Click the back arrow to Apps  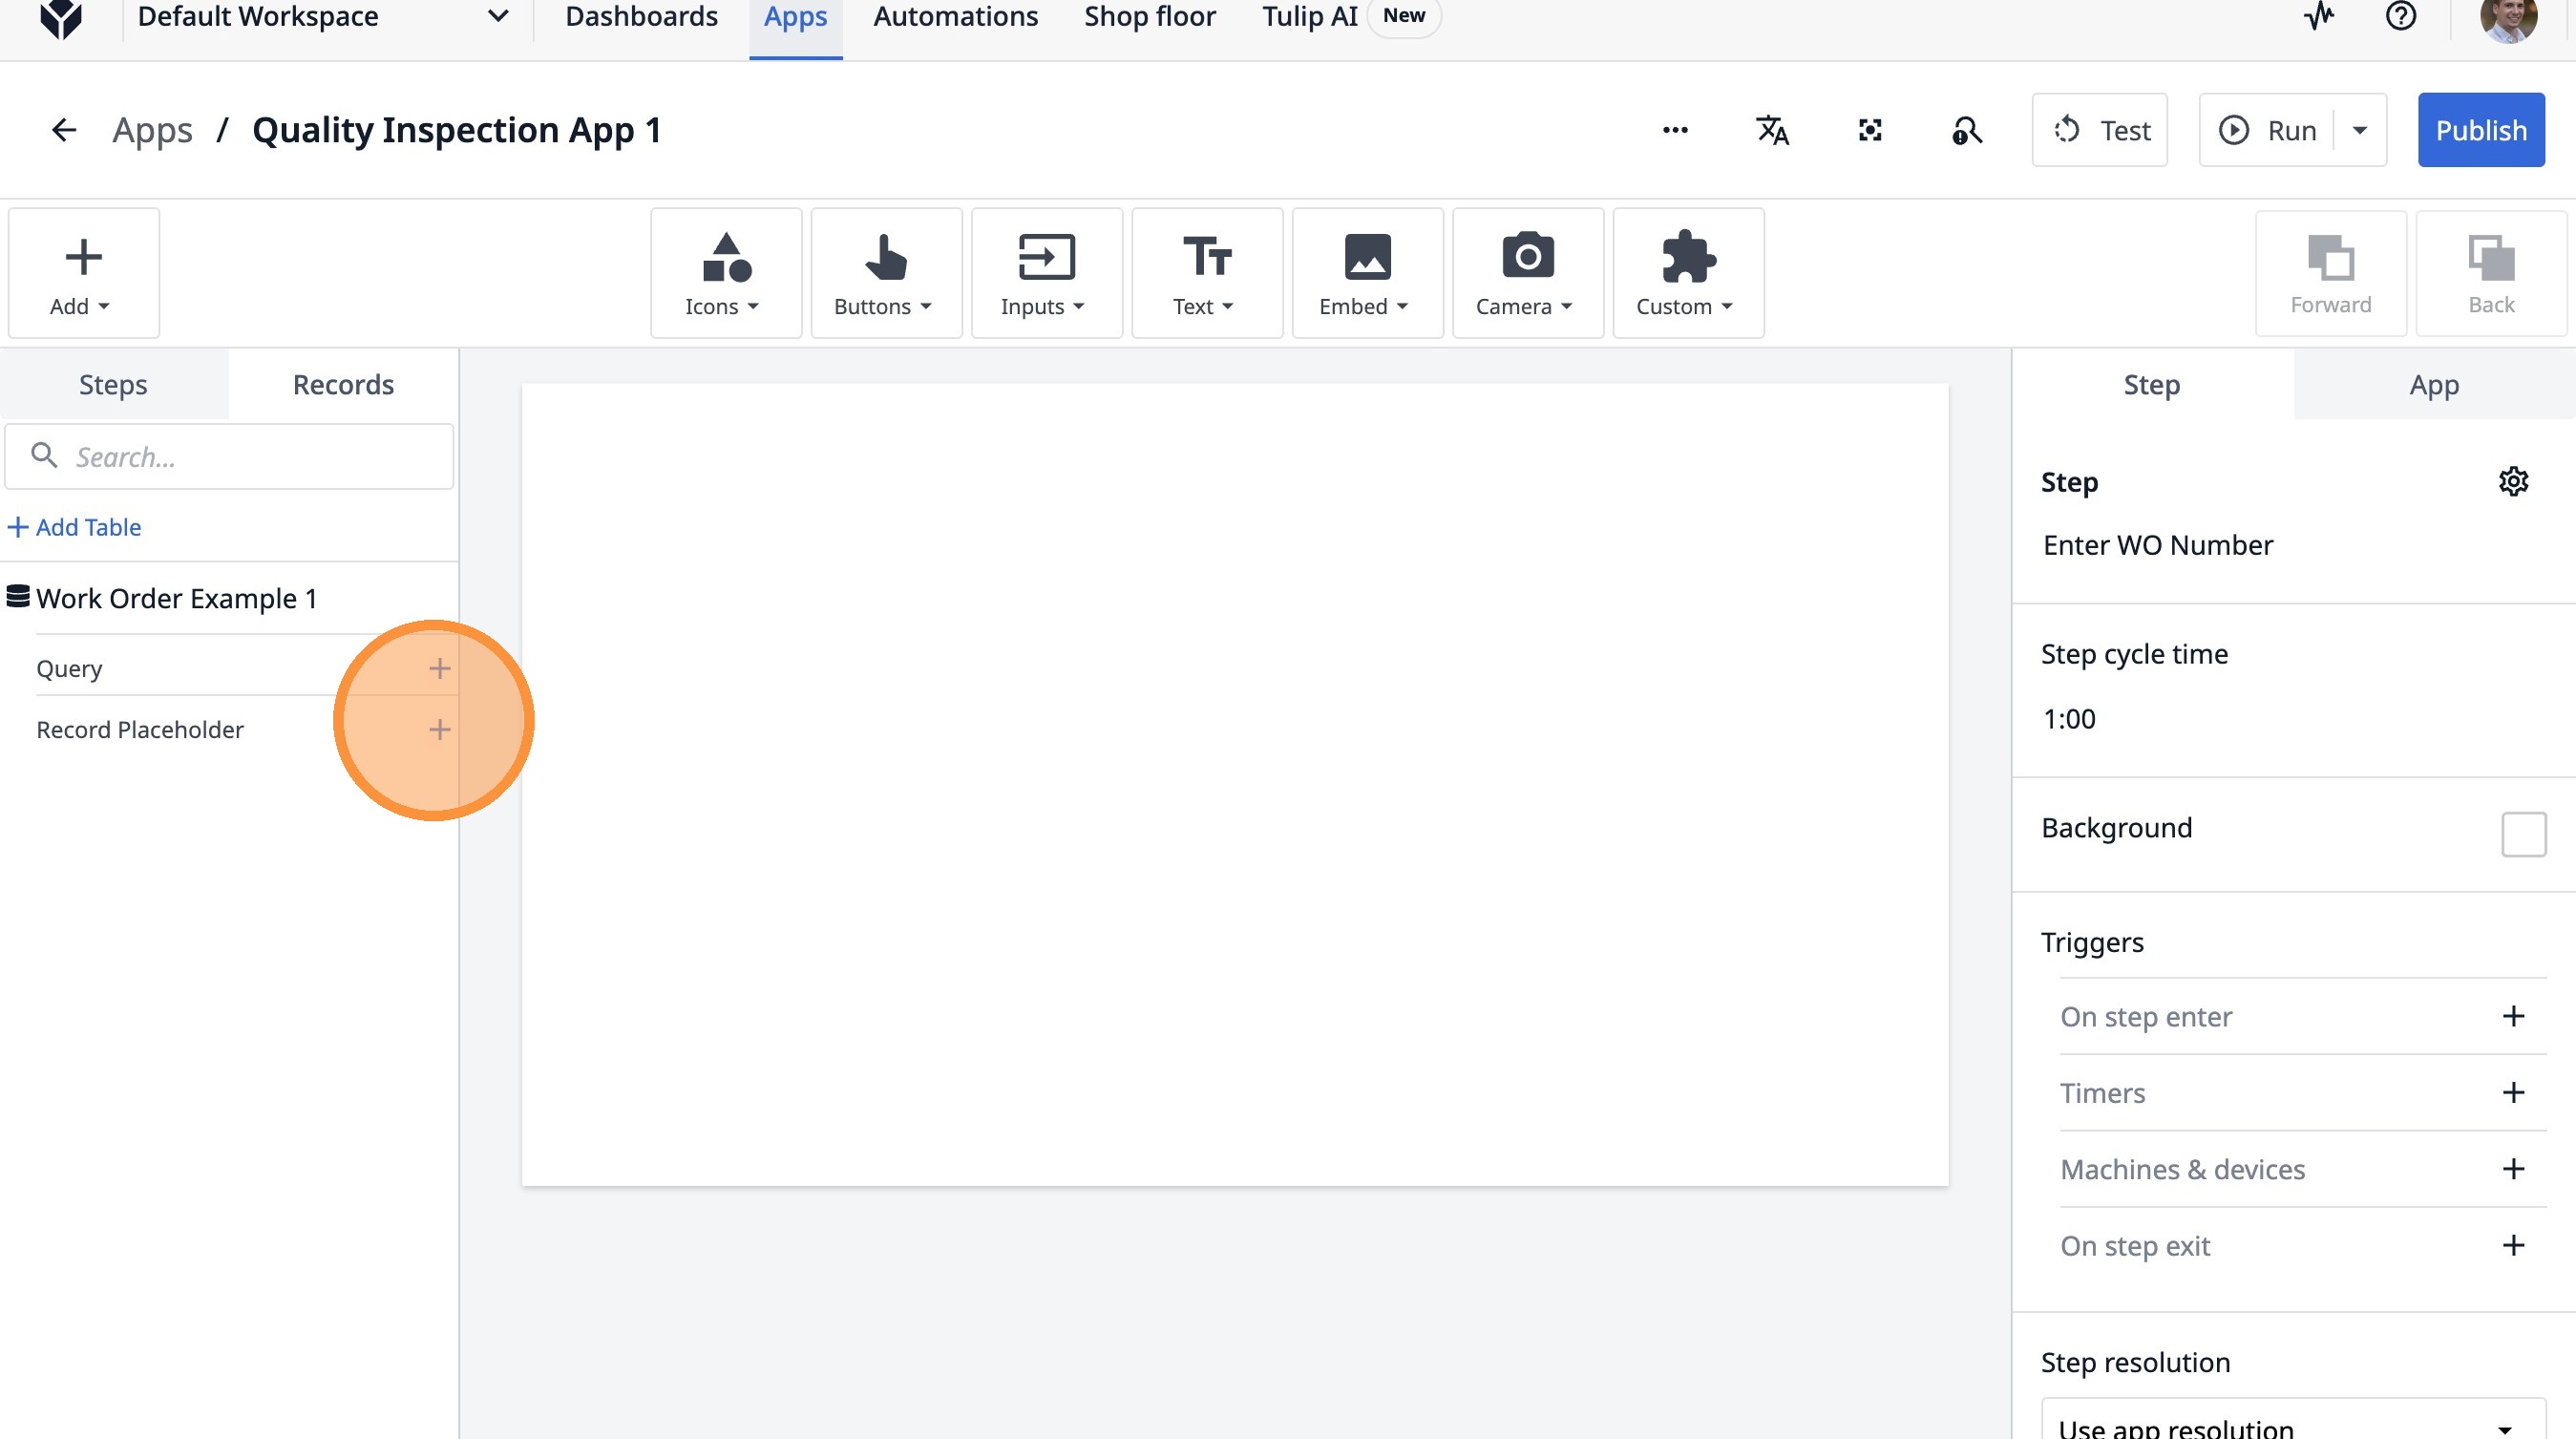pos(64,130)
